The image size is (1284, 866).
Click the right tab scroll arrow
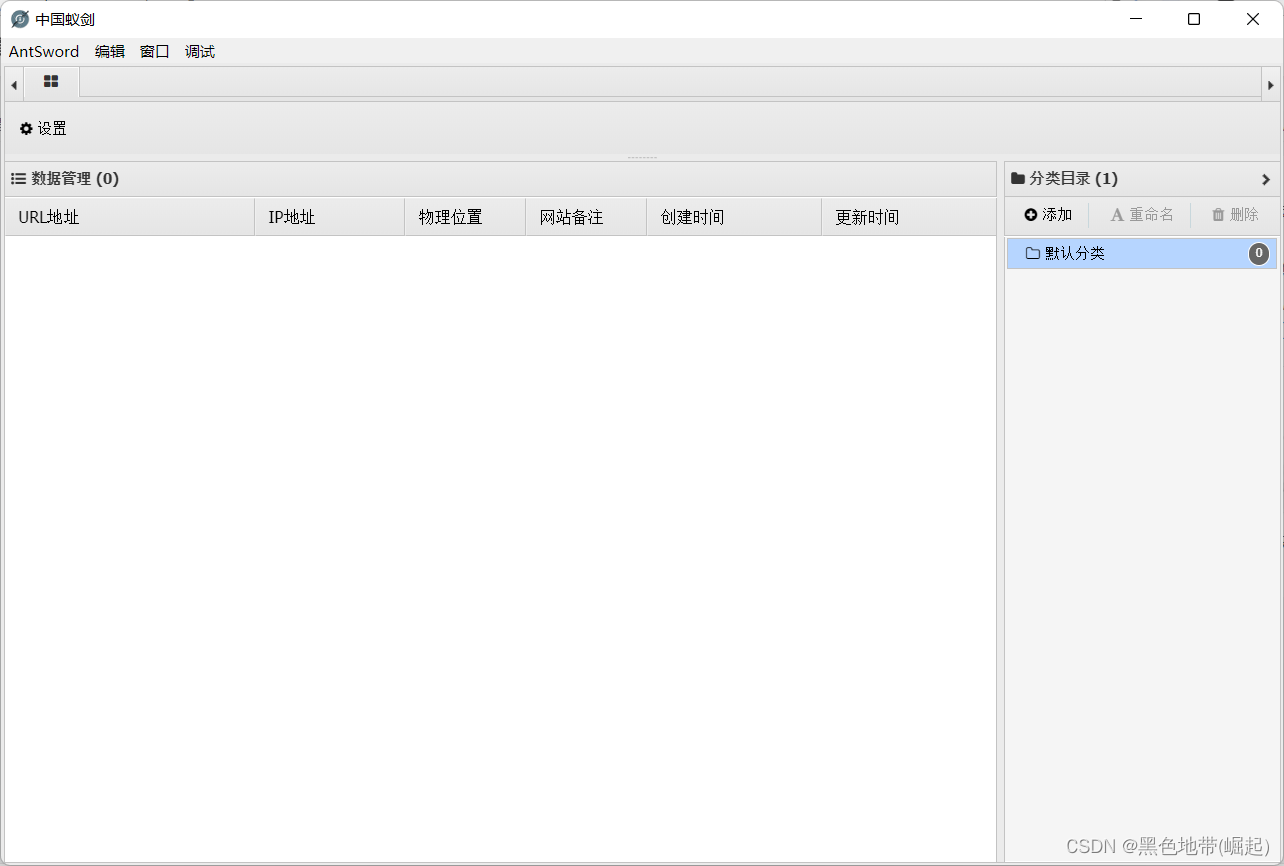pyautogui.click(x=1271, y=85)
